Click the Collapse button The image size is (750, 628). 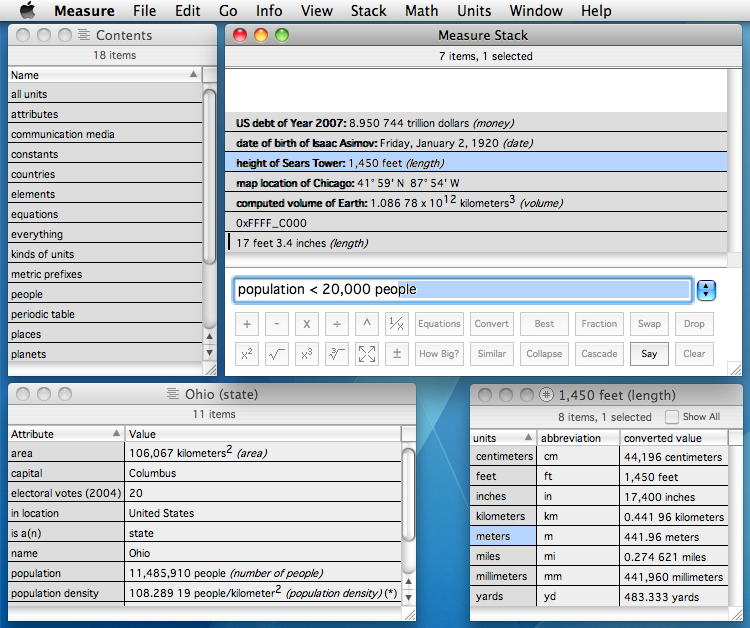(x=544, y=354)
